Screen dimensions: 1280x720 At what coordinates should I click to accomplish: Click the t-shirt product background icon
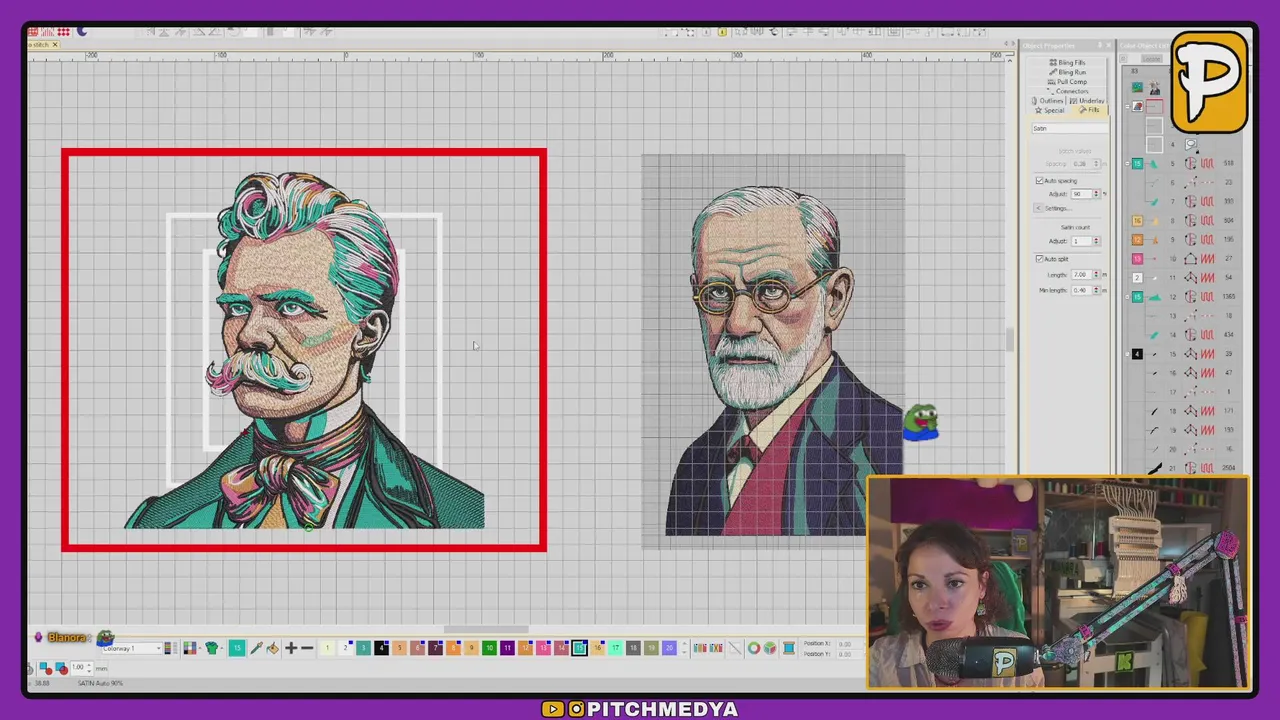pos(212,648)
